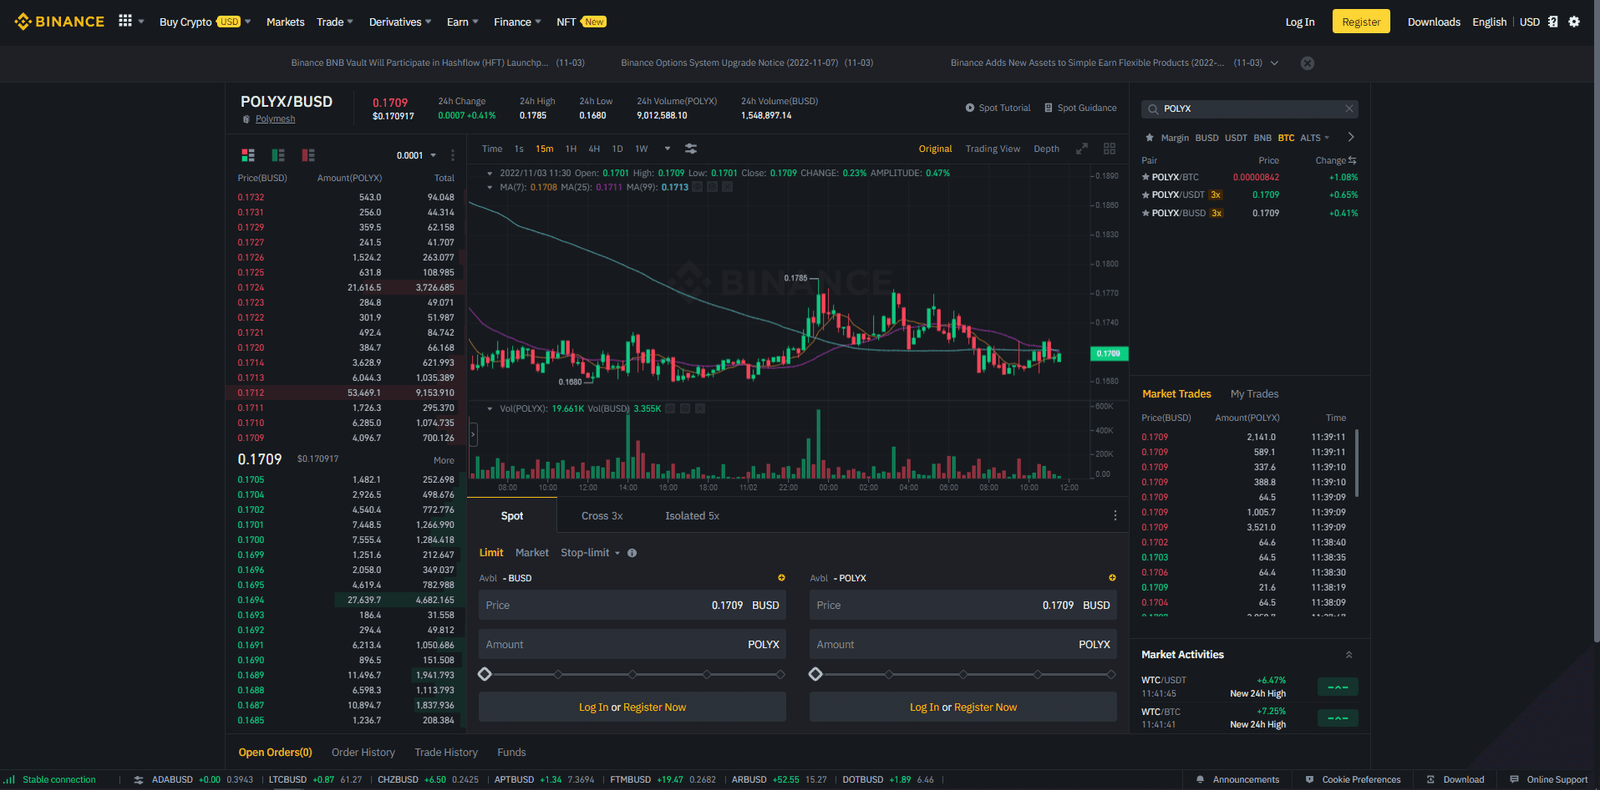1600x790 pixels.
Task: Open Spot Tutorial video link
Action: [x=997, y=108]
